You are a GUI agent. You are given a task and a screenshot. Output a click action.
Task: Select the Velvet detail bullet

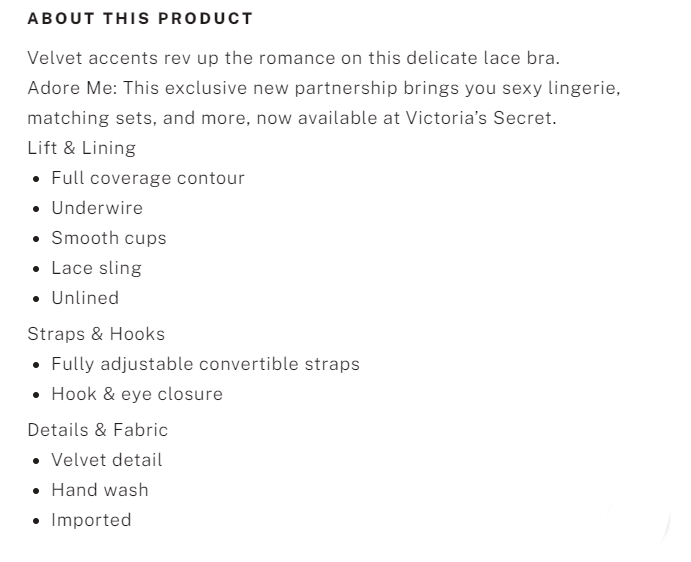tap(107, 460)
